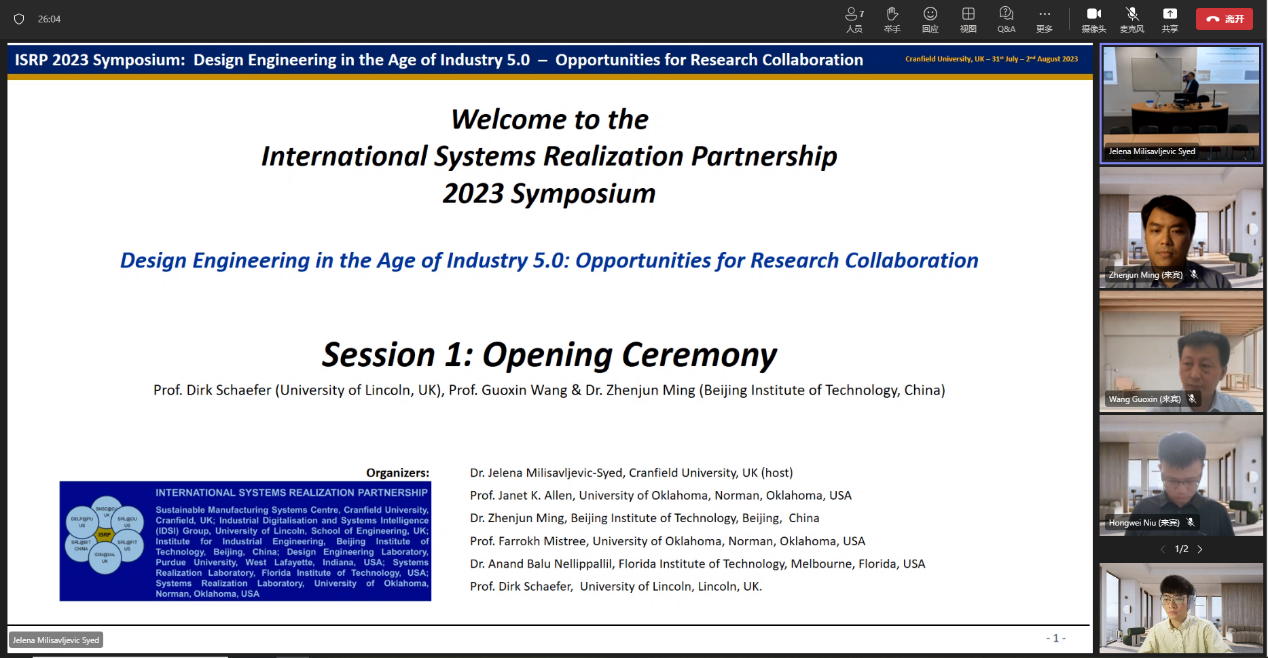Turn on the camera (摄像头)
This screenshot has width=1268, height=658.
[1093, 18]
